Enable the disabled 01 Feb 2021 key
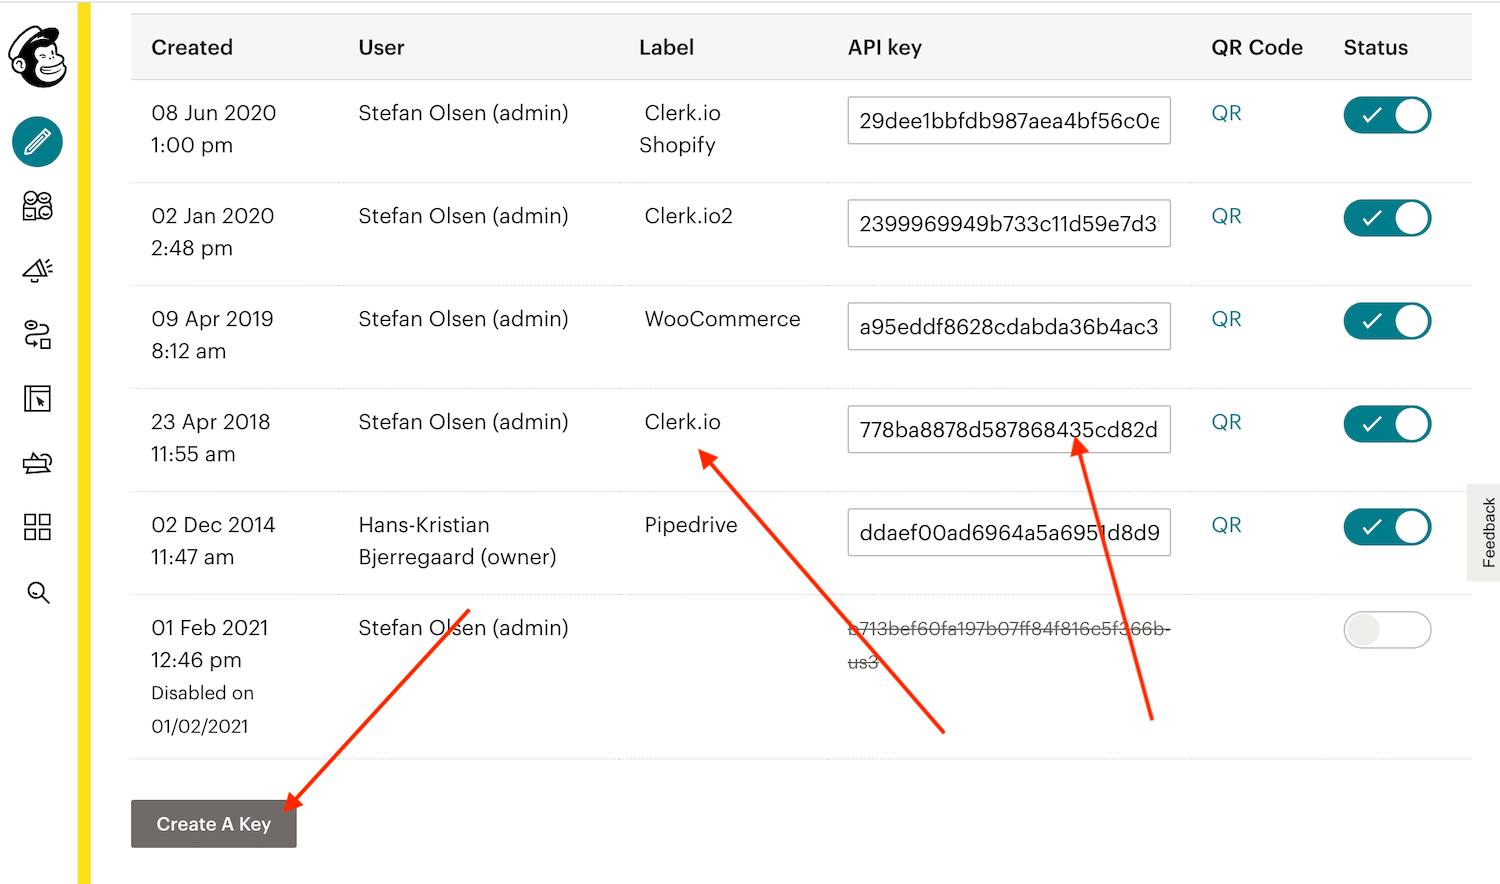 pyautogui.click(x=1386, y=630)
